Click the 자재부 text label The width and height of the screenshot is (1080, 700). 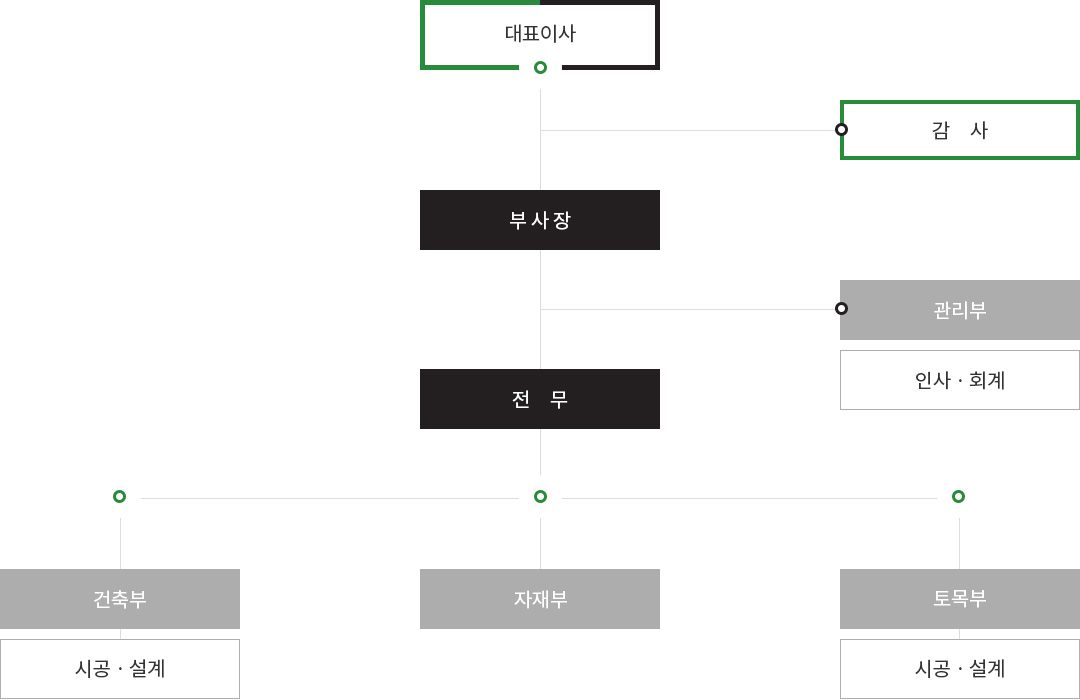point(541,599)
